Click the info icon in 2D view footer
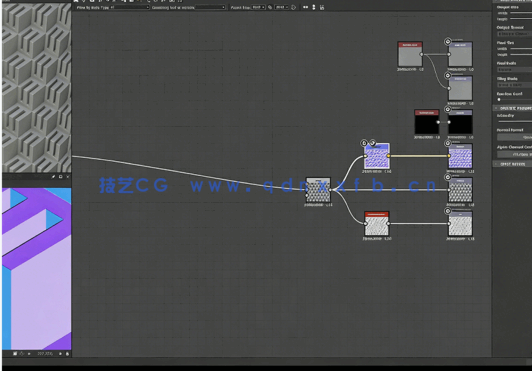The height and width of the screenshot is (371, 532). (21, 353)
